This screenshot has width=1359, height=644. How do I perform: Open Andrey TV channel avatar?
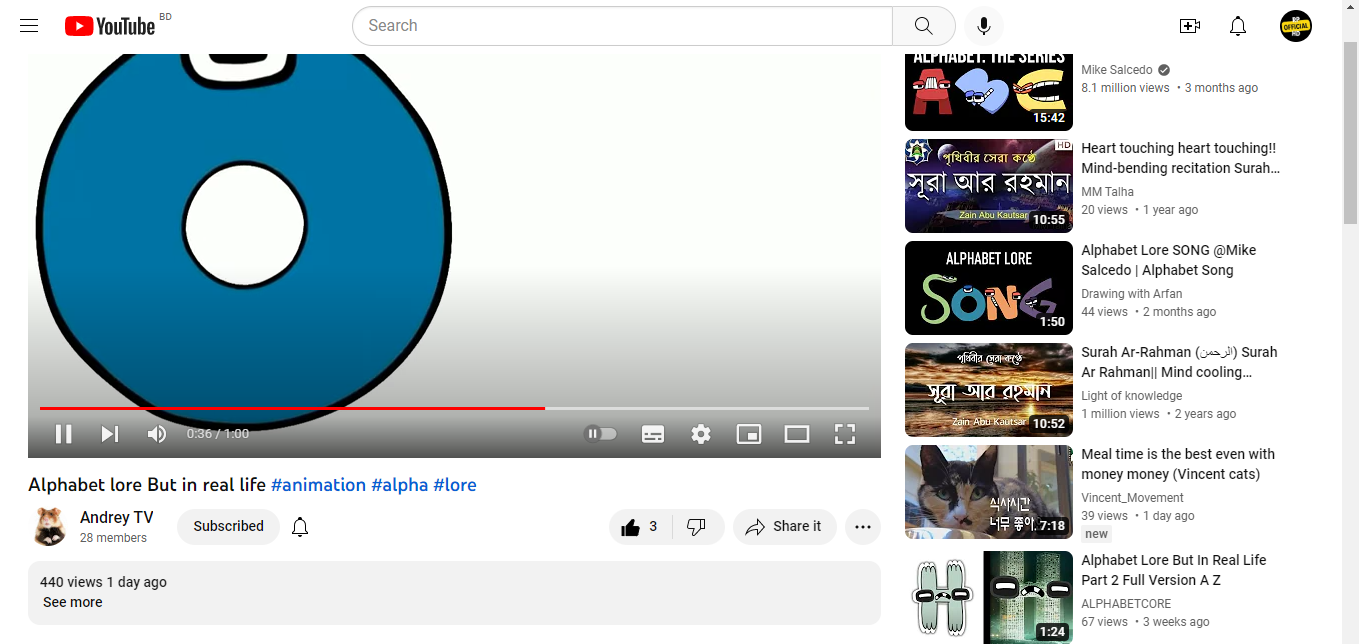(50, 527)
